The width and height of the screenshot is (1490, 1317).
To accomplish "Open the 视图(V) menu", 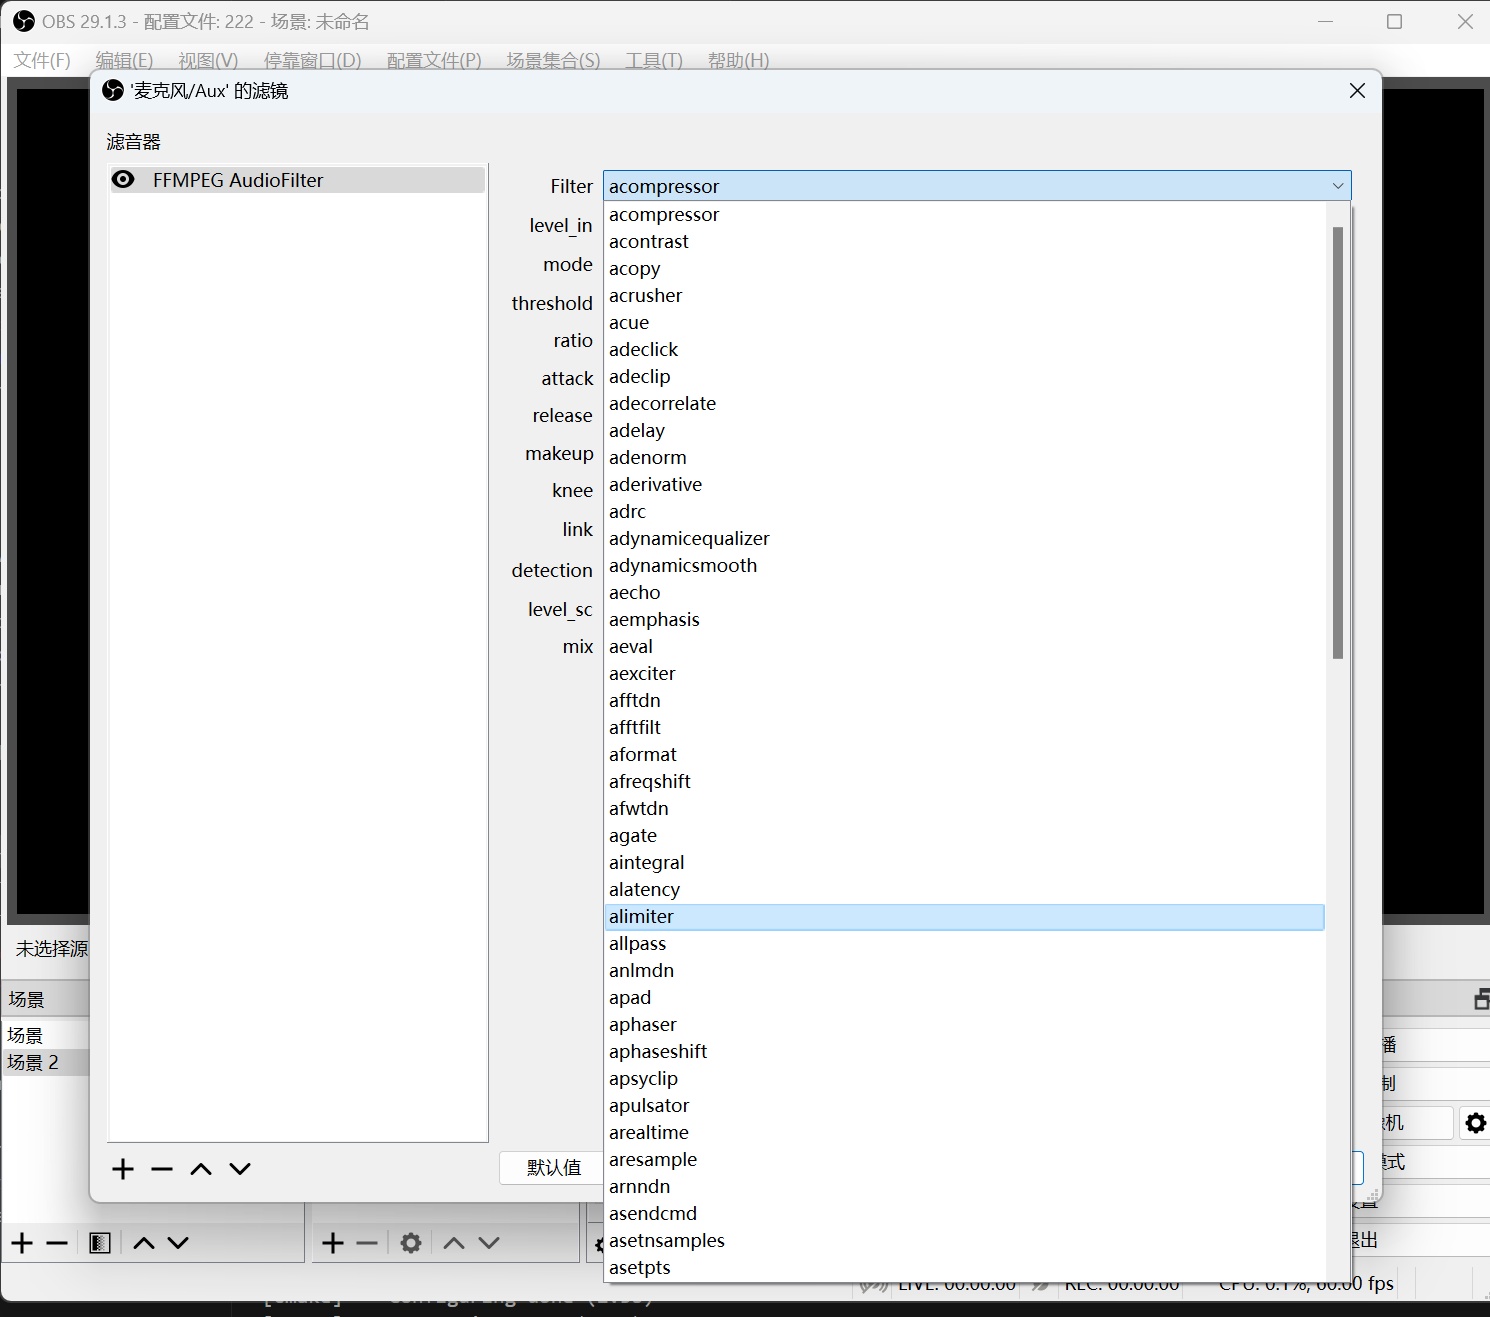I will (208, 60).
